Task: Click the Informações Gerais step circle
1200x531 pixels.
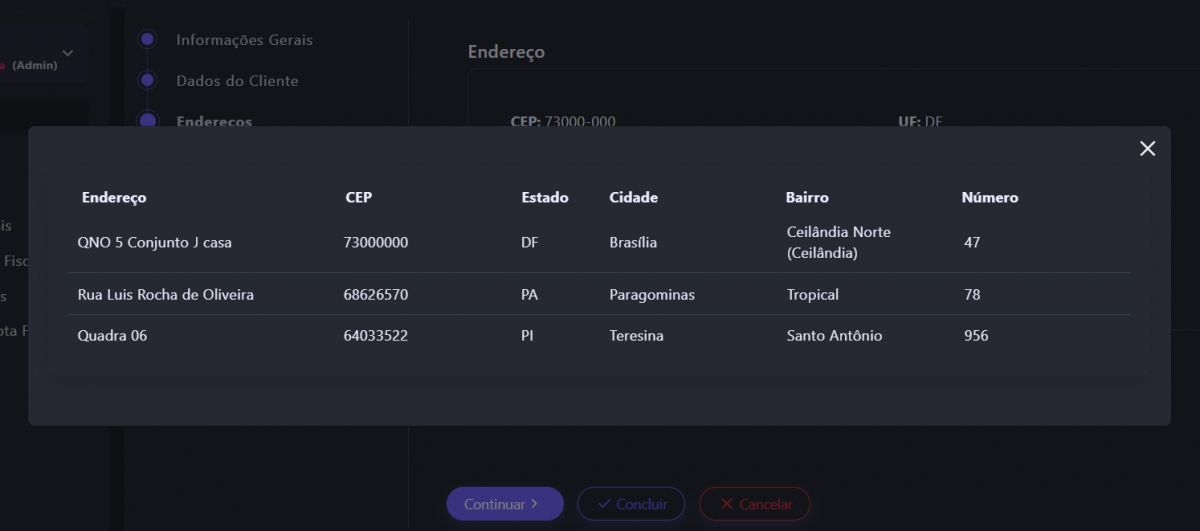Action: tap(148, 40)
